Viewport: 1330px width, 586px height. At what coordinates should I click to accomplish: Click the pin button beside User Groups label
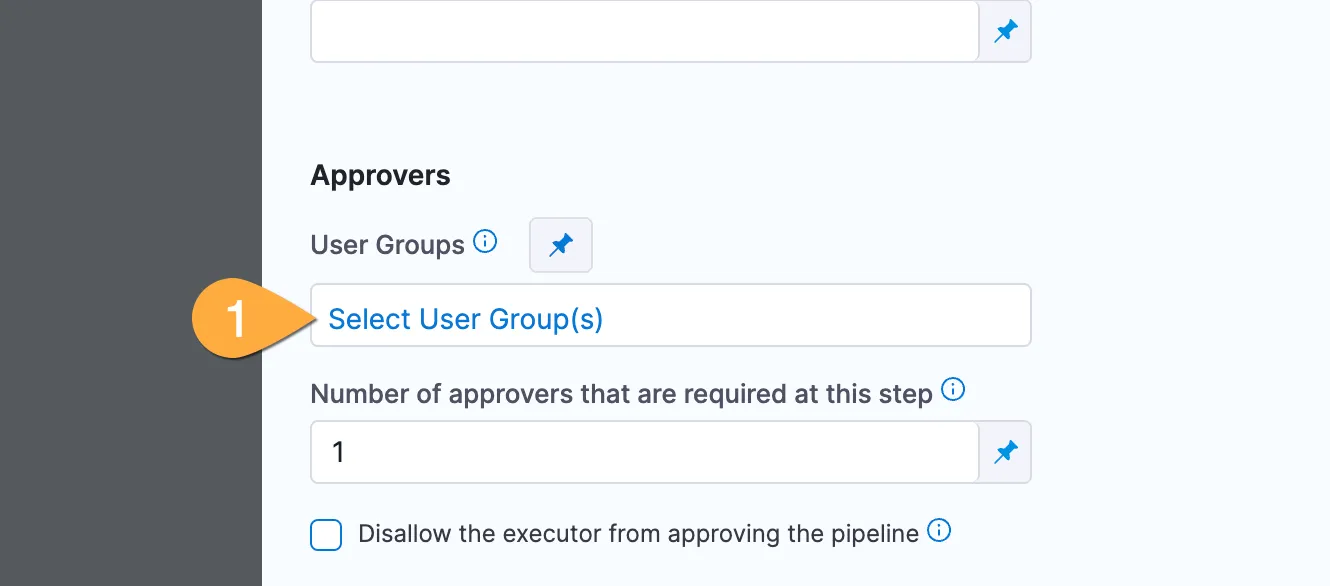click(x=561, y=245)
